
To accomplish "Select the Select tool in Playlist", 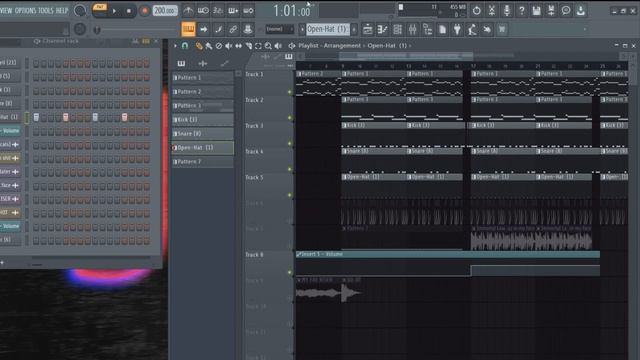I will tap(258, 46).
